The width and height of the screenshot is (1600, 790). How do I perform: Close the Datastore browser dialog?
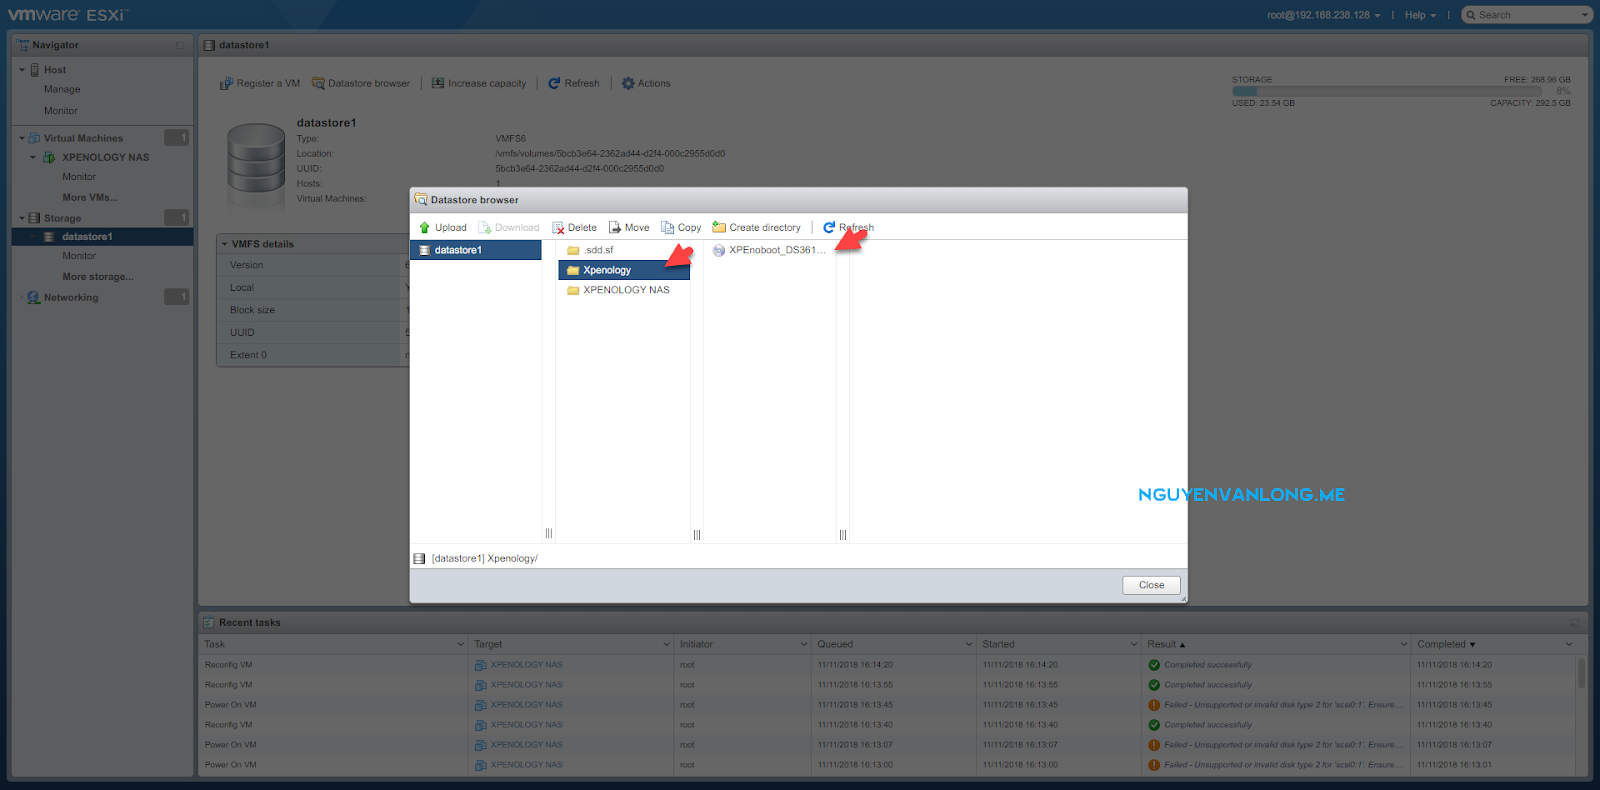[x=1151, y=585]
